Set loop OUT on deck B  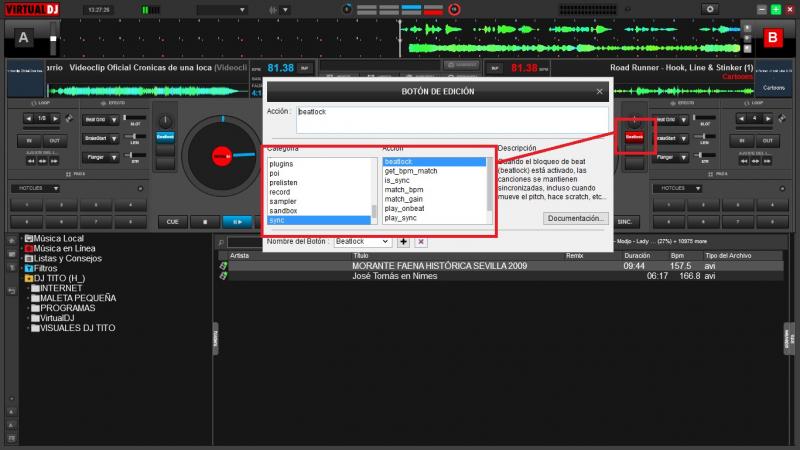767,140
